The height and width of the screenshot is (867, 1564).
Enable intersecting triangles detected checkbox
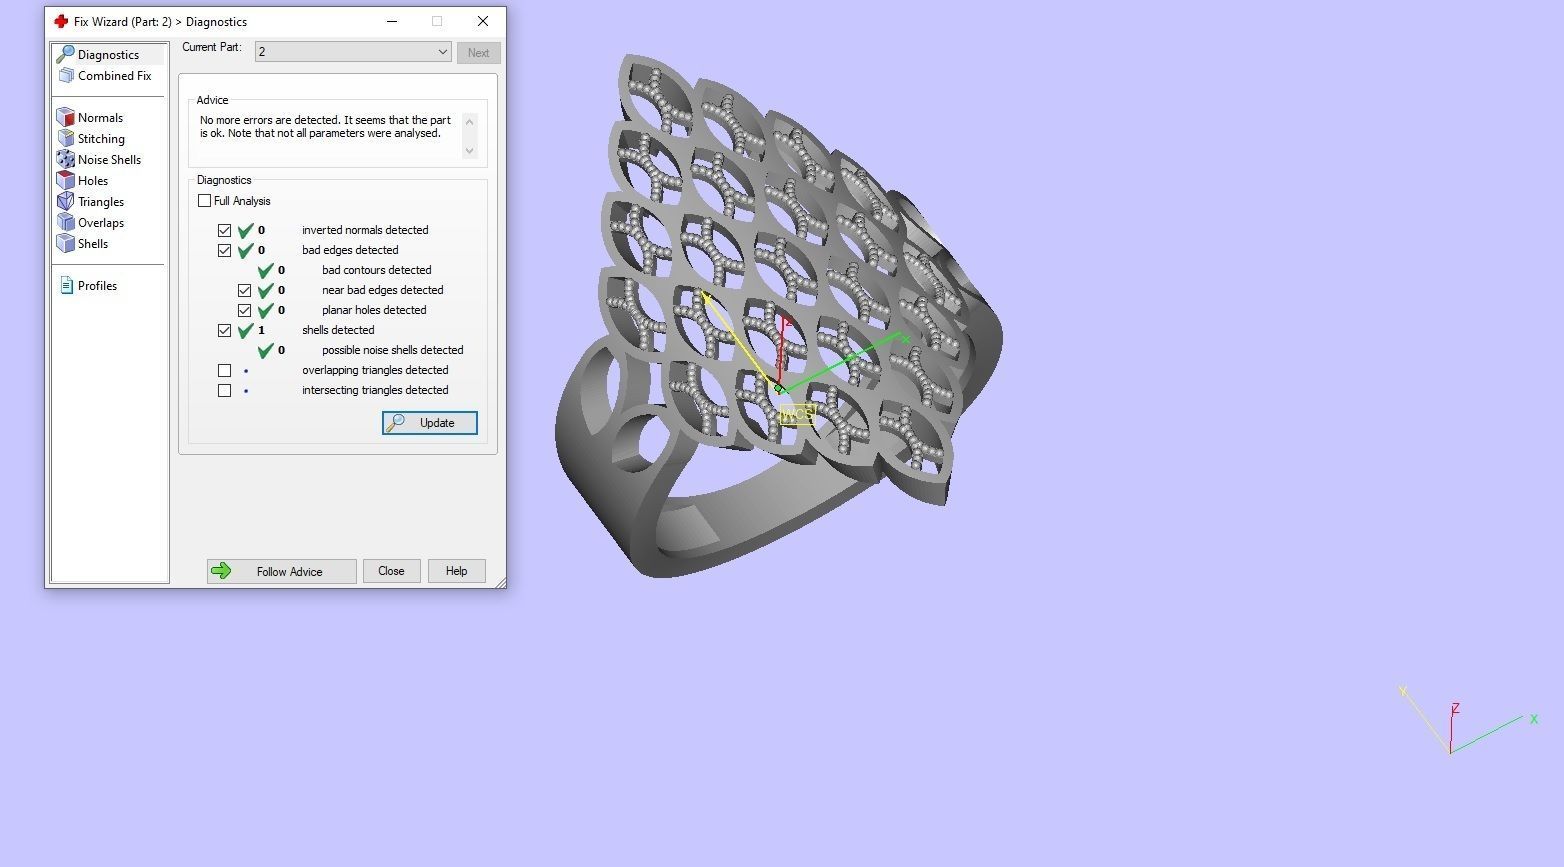[x=225, y=390]
